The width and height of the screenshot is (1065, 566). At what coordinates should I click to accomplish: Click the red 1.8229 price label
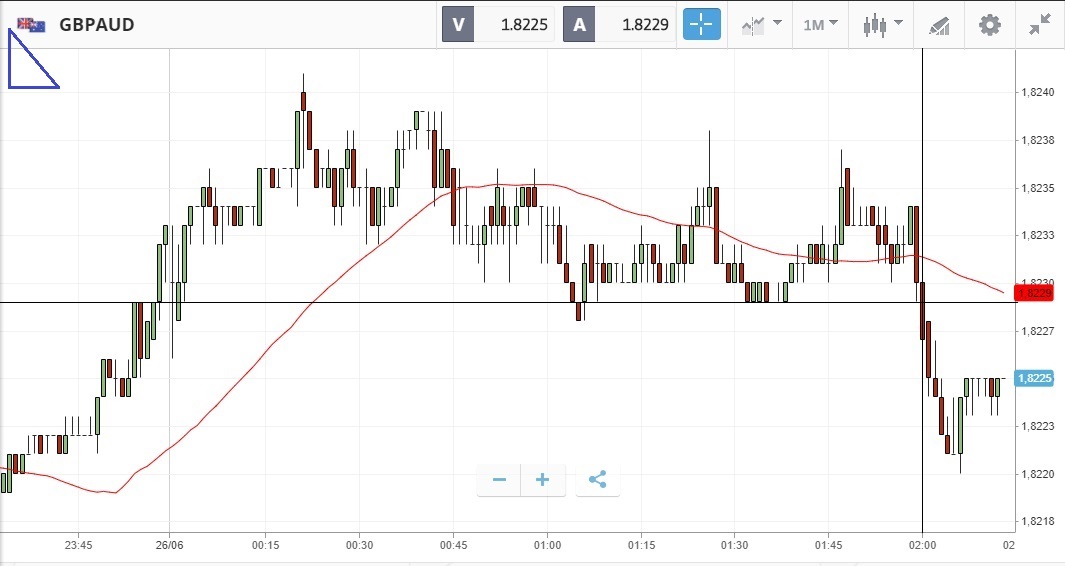click(1034, 293)
